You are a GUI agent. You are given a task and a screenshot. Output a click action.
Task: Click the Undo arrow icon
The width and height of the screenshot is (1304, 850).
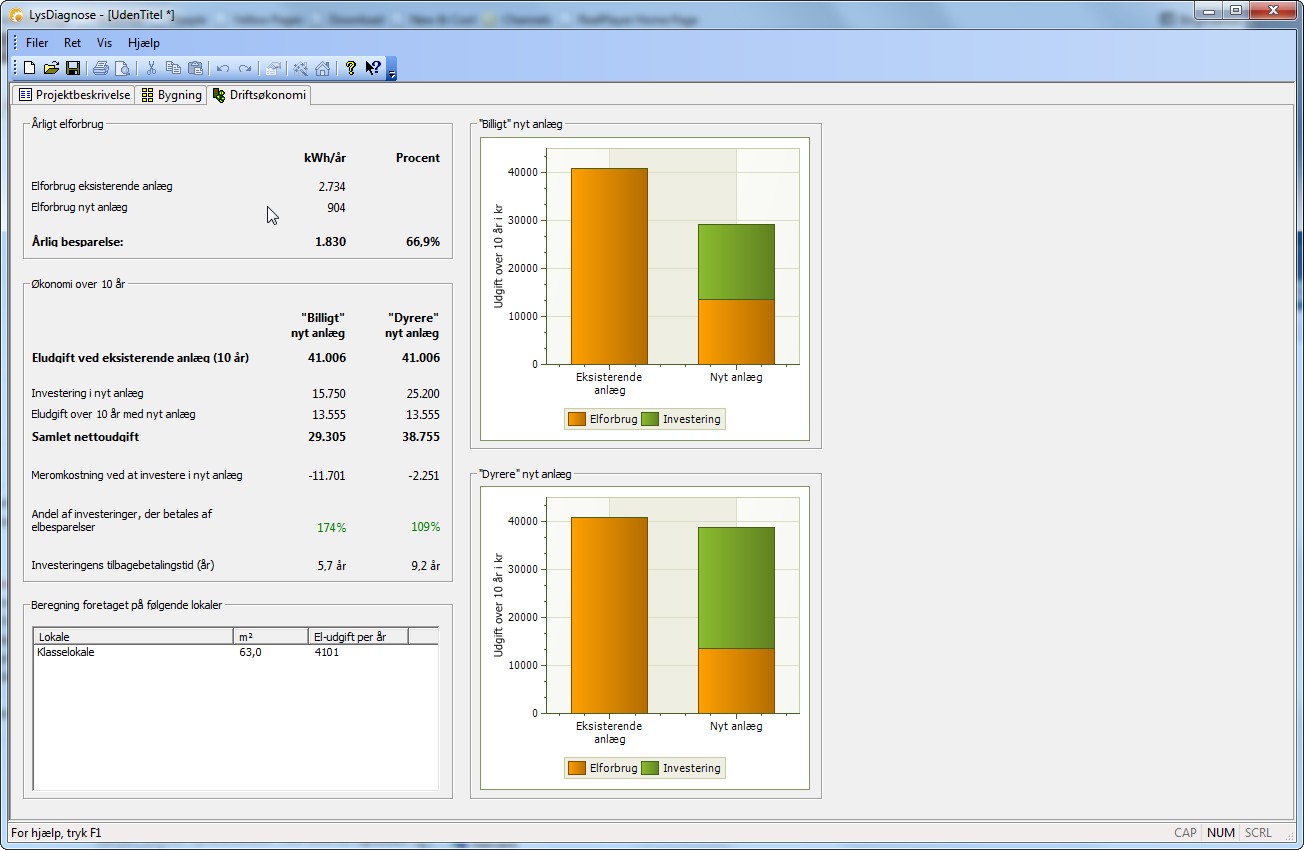click(222, 68)
